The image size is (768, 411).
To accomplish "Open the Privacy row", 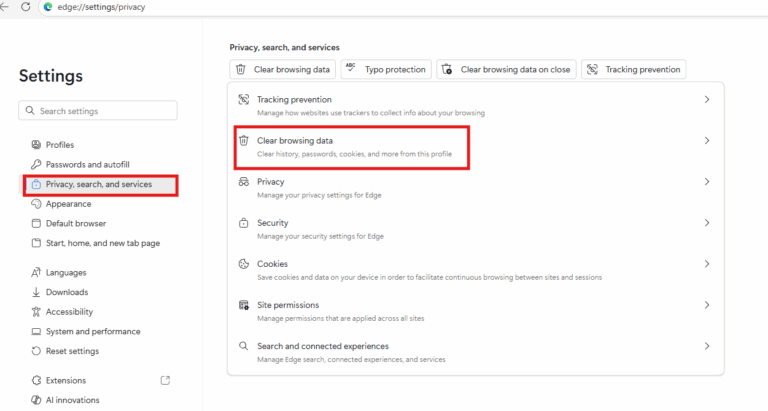I will [476, 188].
